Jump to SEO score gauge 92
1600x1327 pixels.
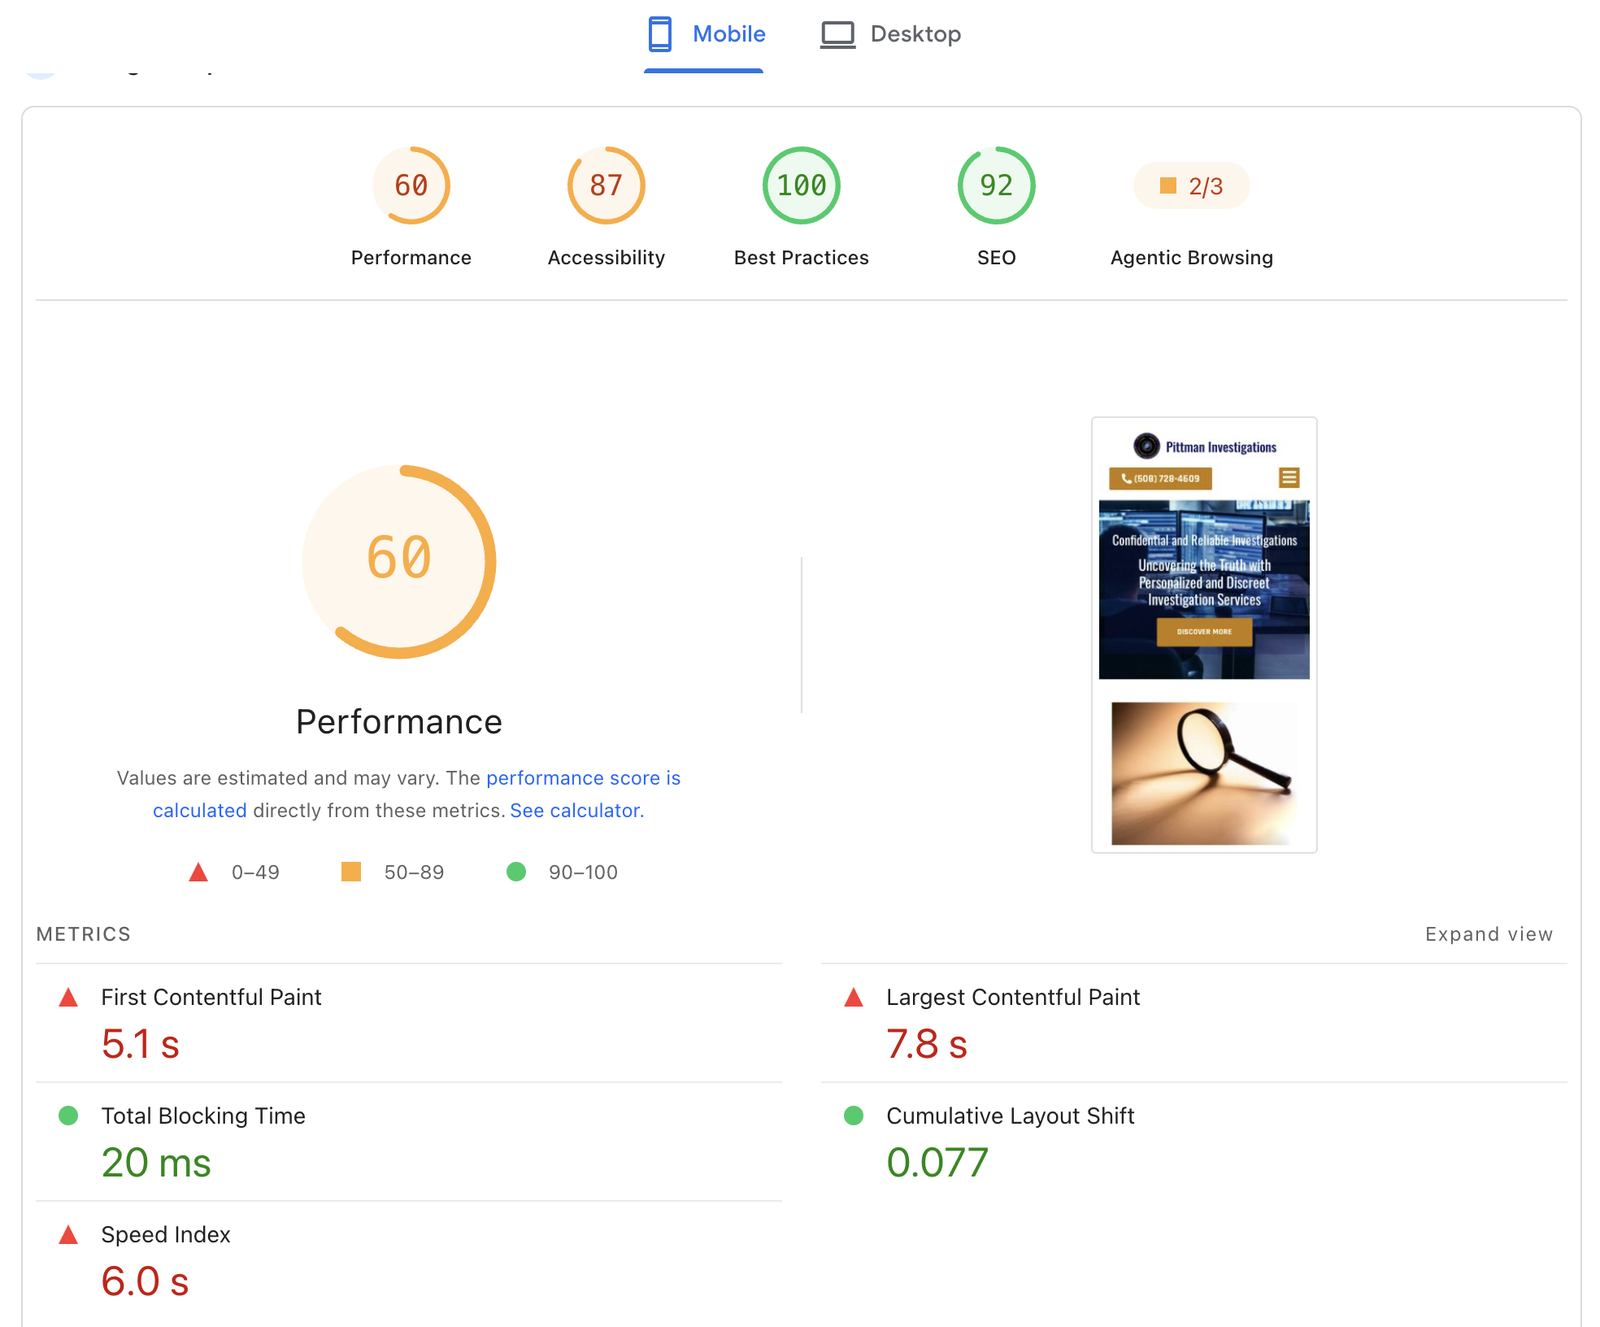pyautogui.click(x=996, y=186)
